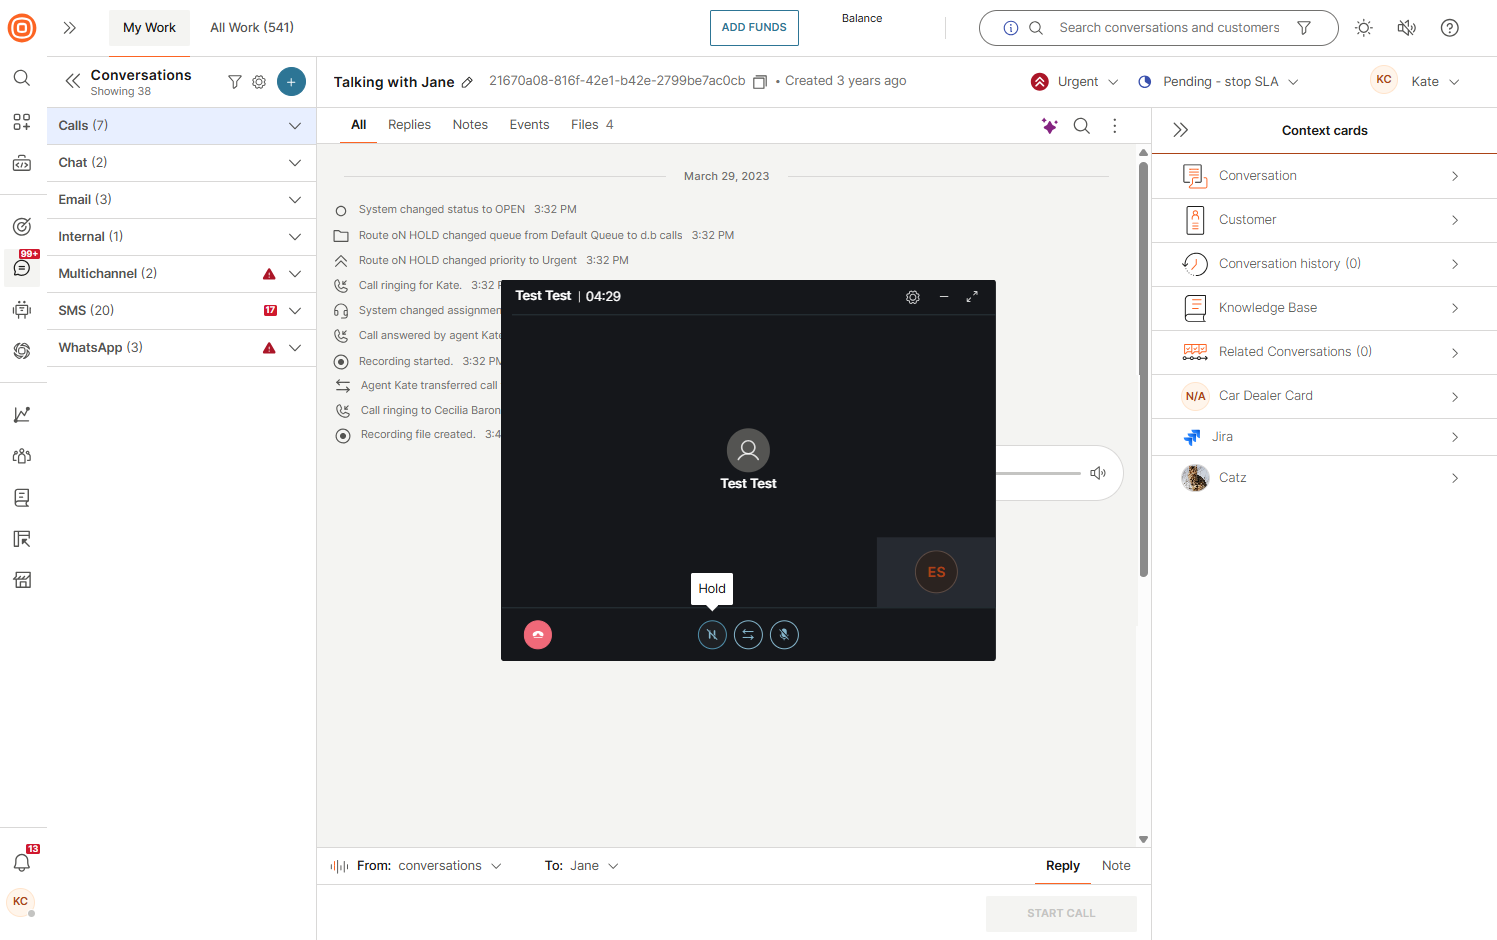Click the search conversations and customers field

pyautogui.click(x=1168, y=28)
